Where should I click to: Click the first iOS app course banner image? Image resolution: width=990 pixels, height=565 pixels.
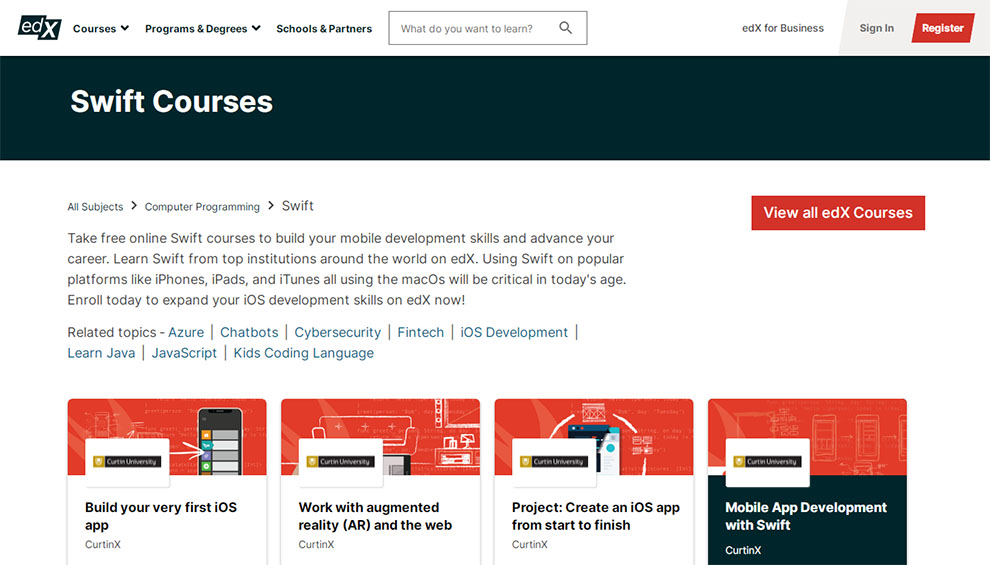point(167,436)
